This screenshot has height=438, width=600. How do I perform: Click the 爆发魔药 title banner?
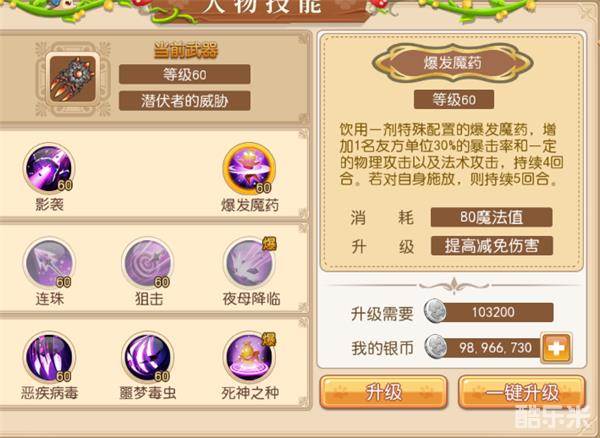(x=453, y=63)
